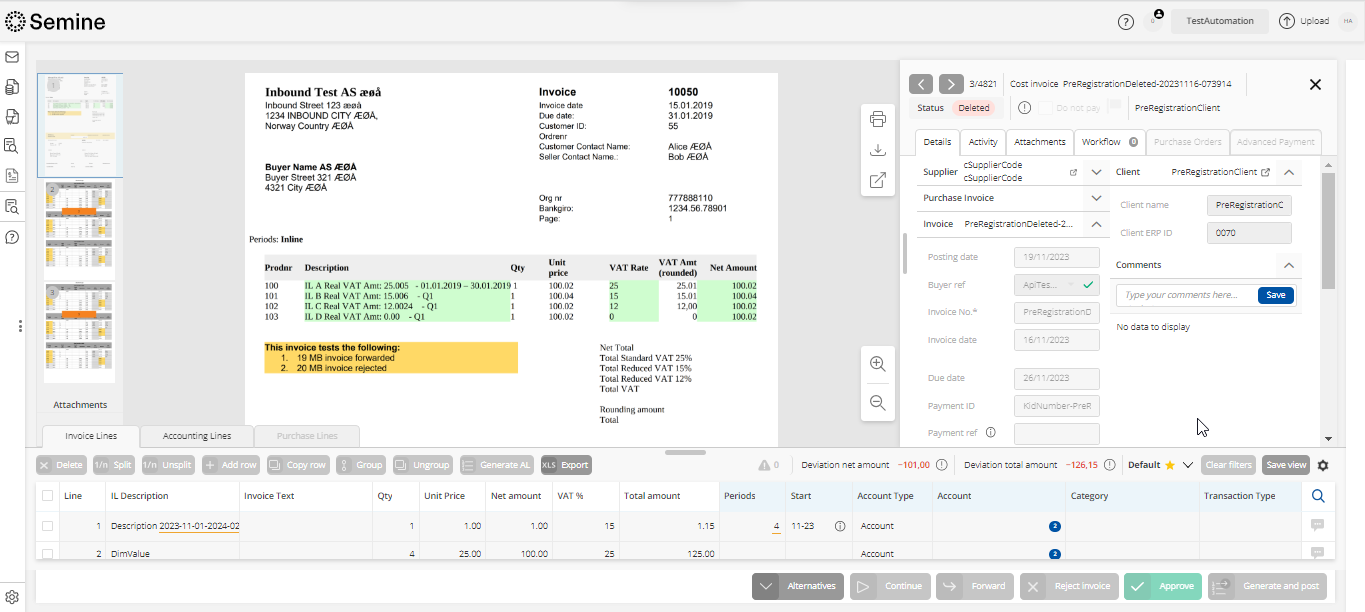Open the Attachments tab
This screenshot has height=612, width=1365.
(1040, 142)
